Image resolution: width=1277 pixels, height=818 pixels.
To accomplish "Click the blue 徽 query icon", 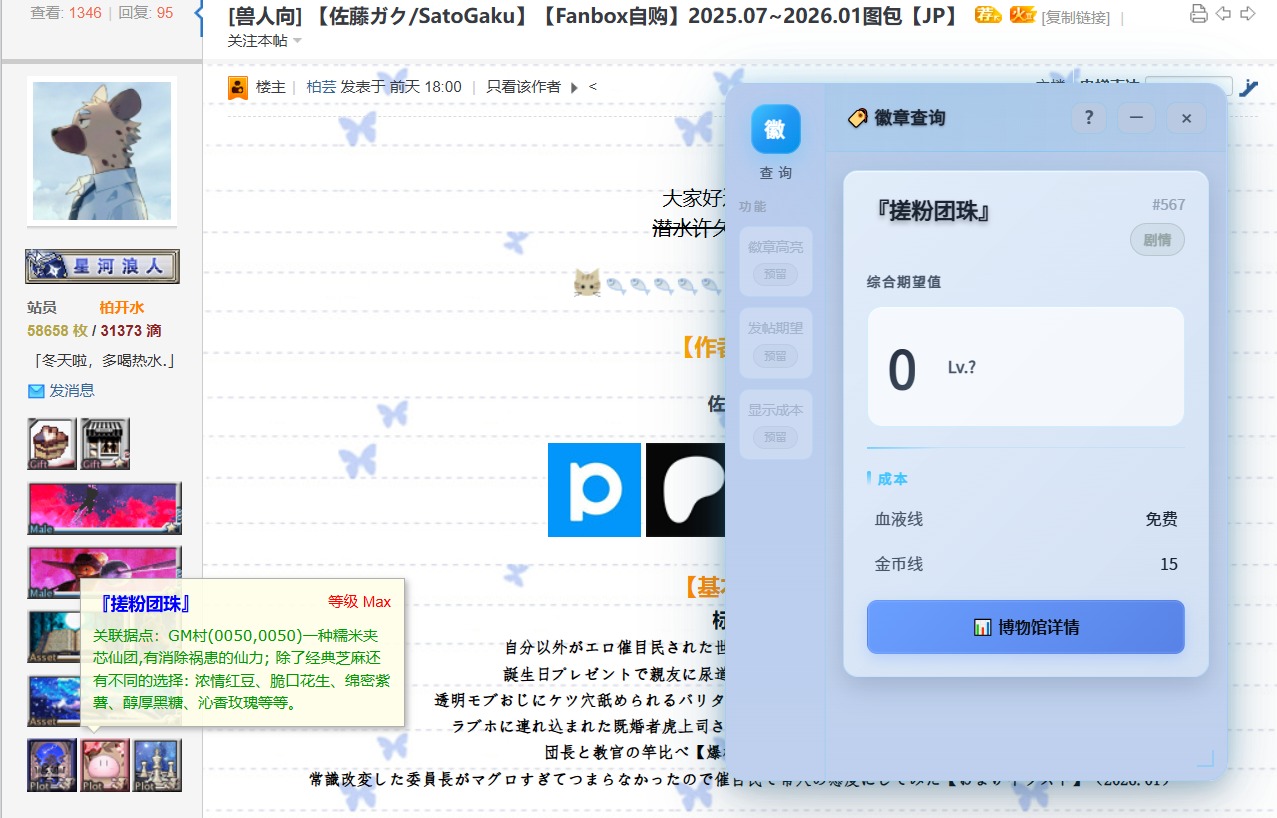I will 775,129.
